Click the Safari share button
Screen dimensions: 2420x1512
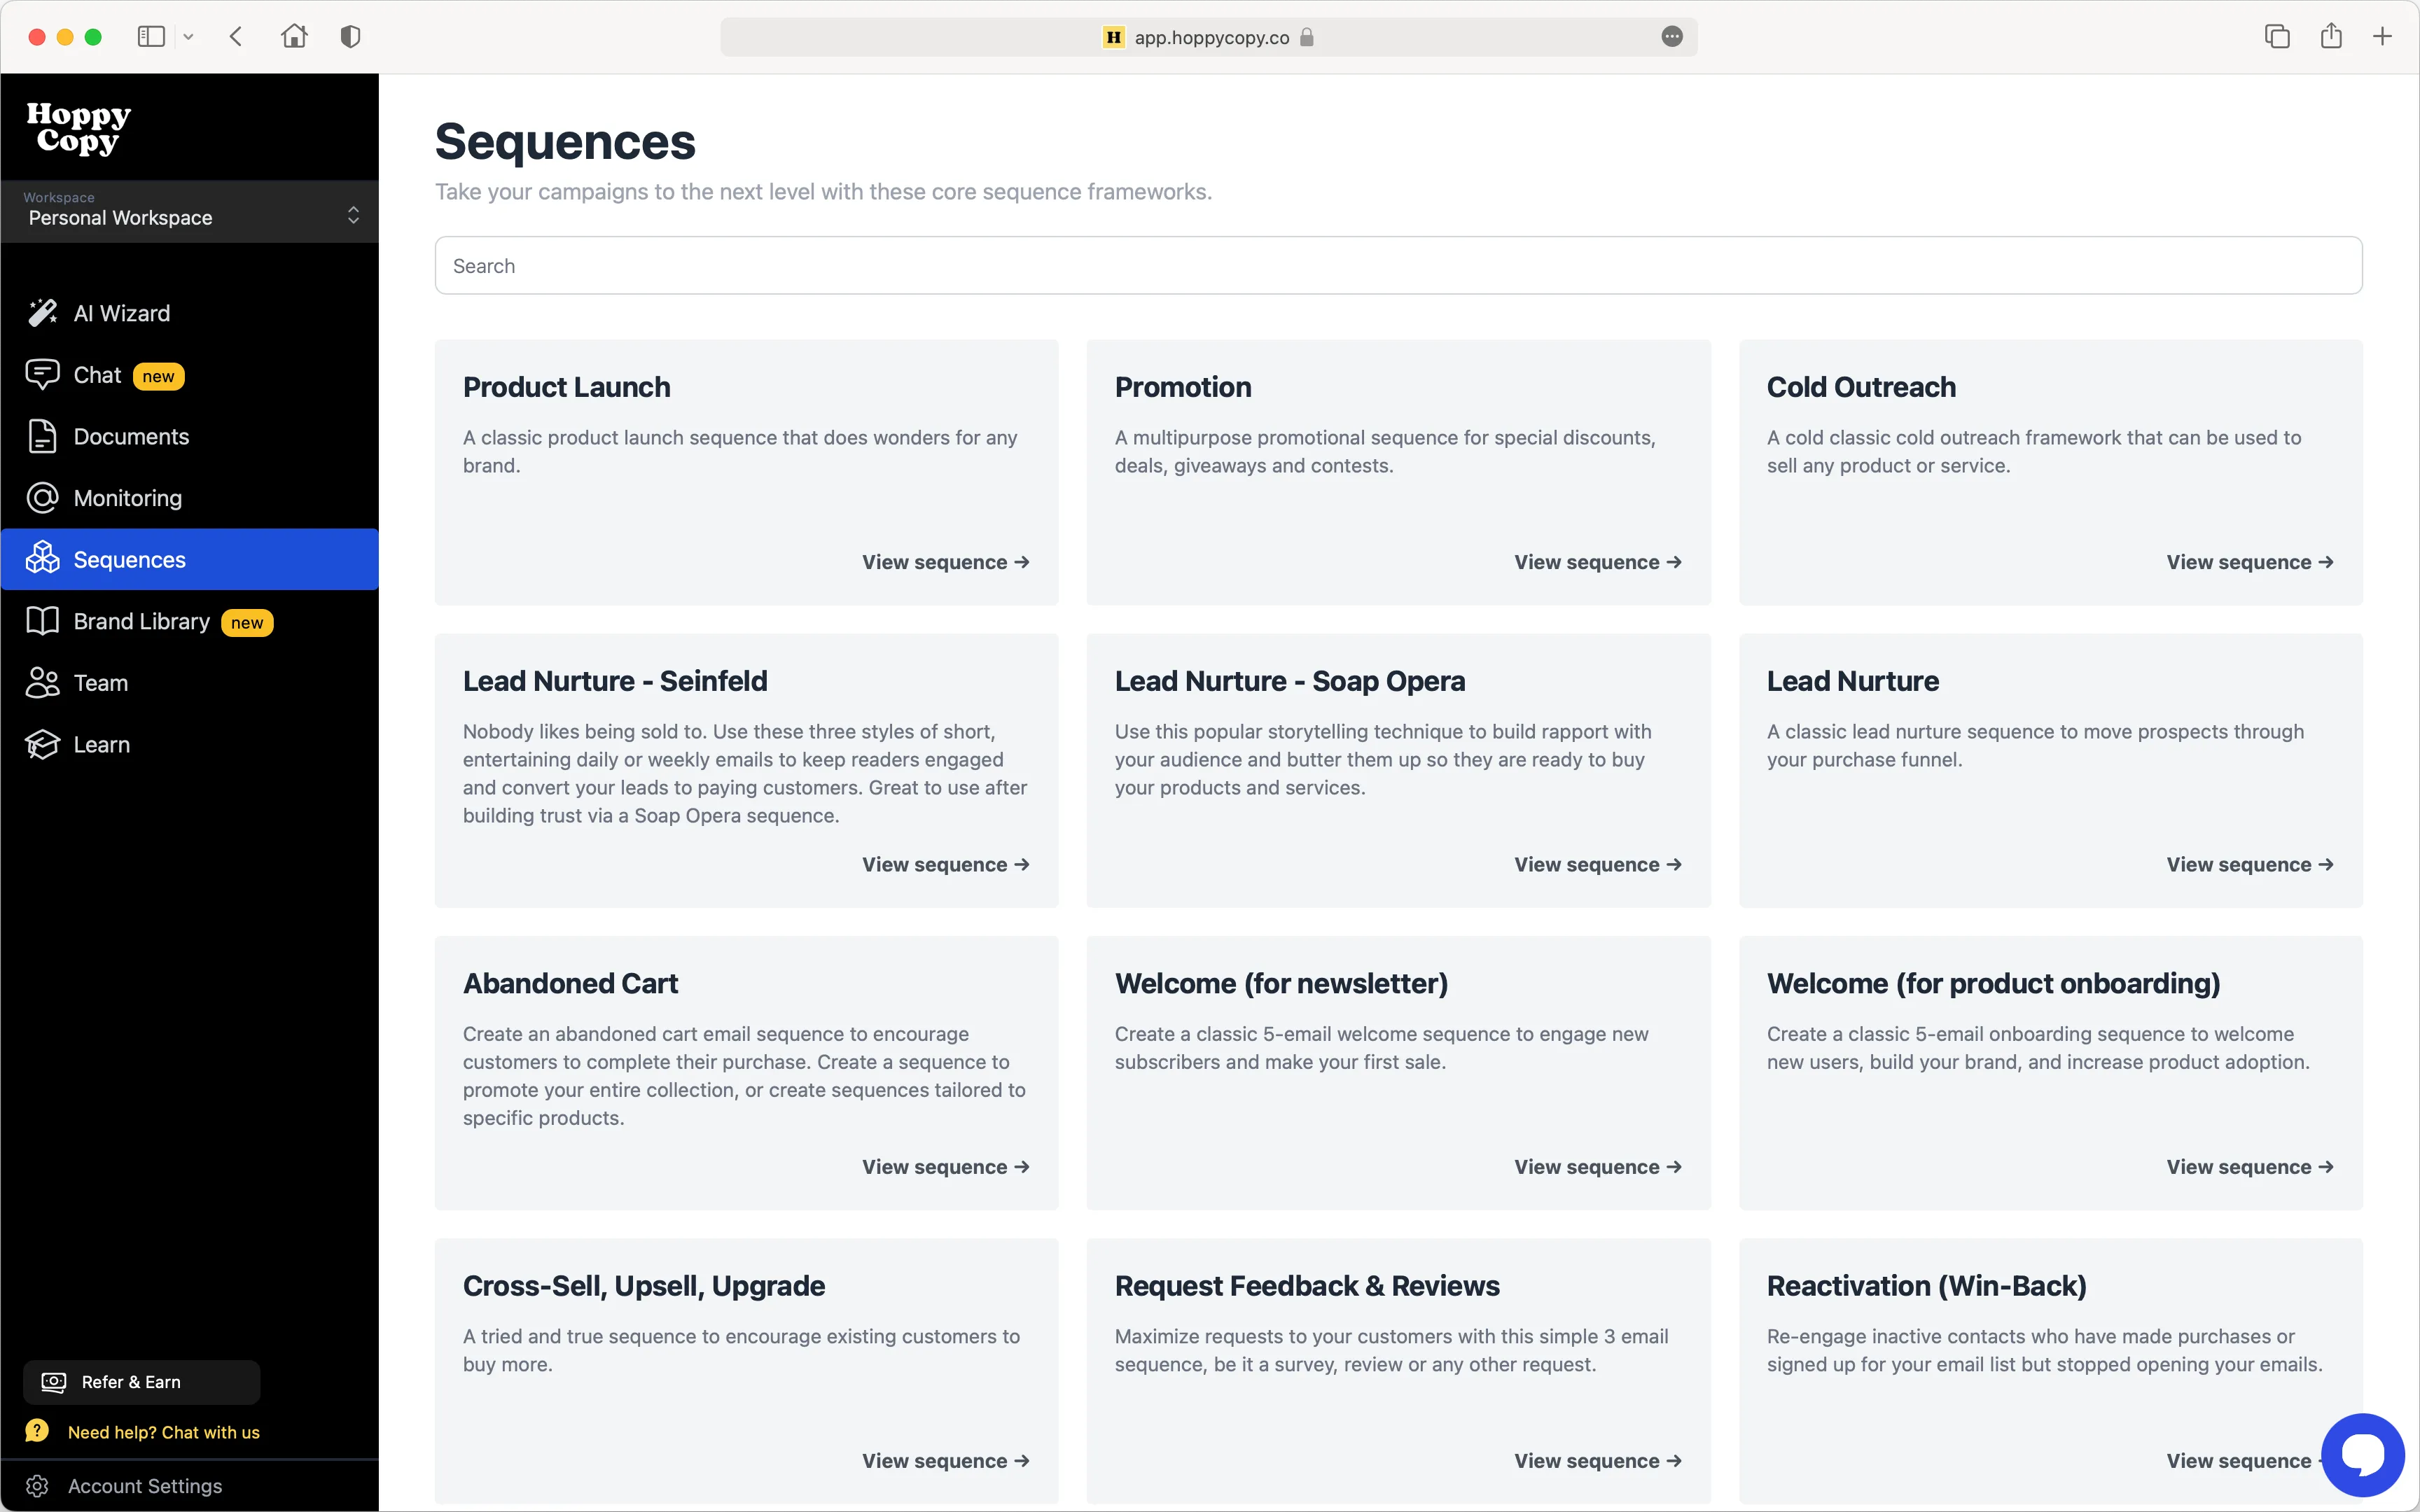click(2331, 36)
